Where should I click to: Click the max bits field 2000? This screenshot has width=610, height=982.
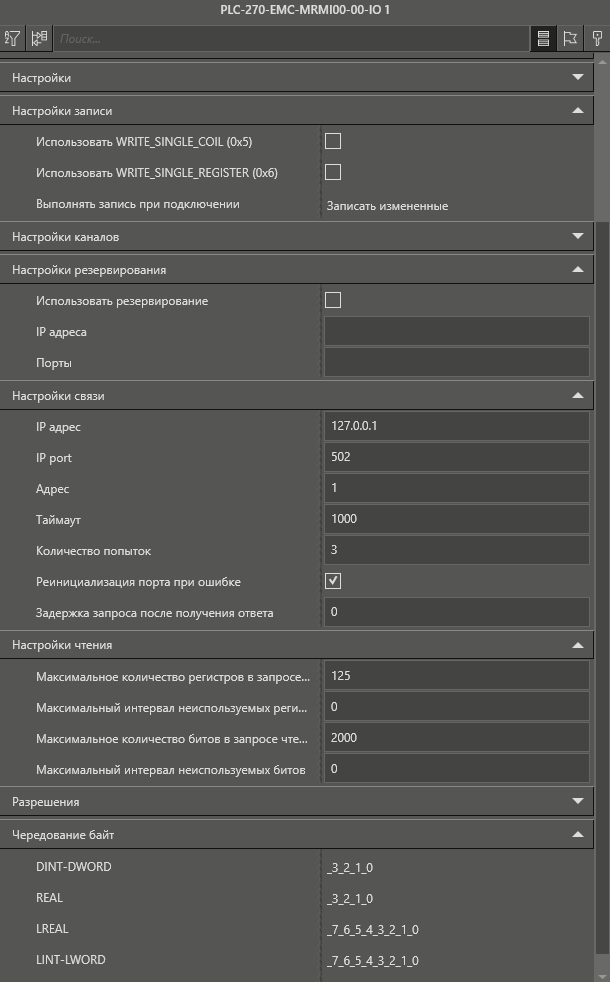(457, 738)
